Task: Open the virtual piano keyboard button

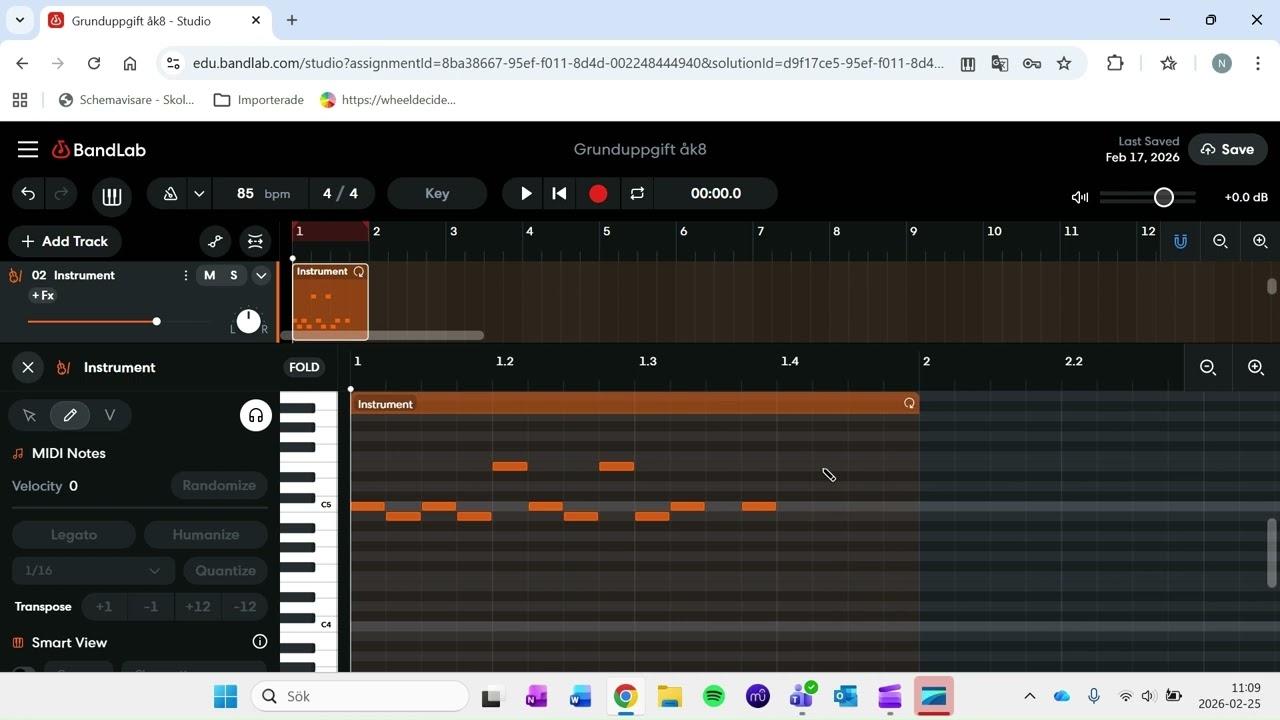Action: click(112, 197)
